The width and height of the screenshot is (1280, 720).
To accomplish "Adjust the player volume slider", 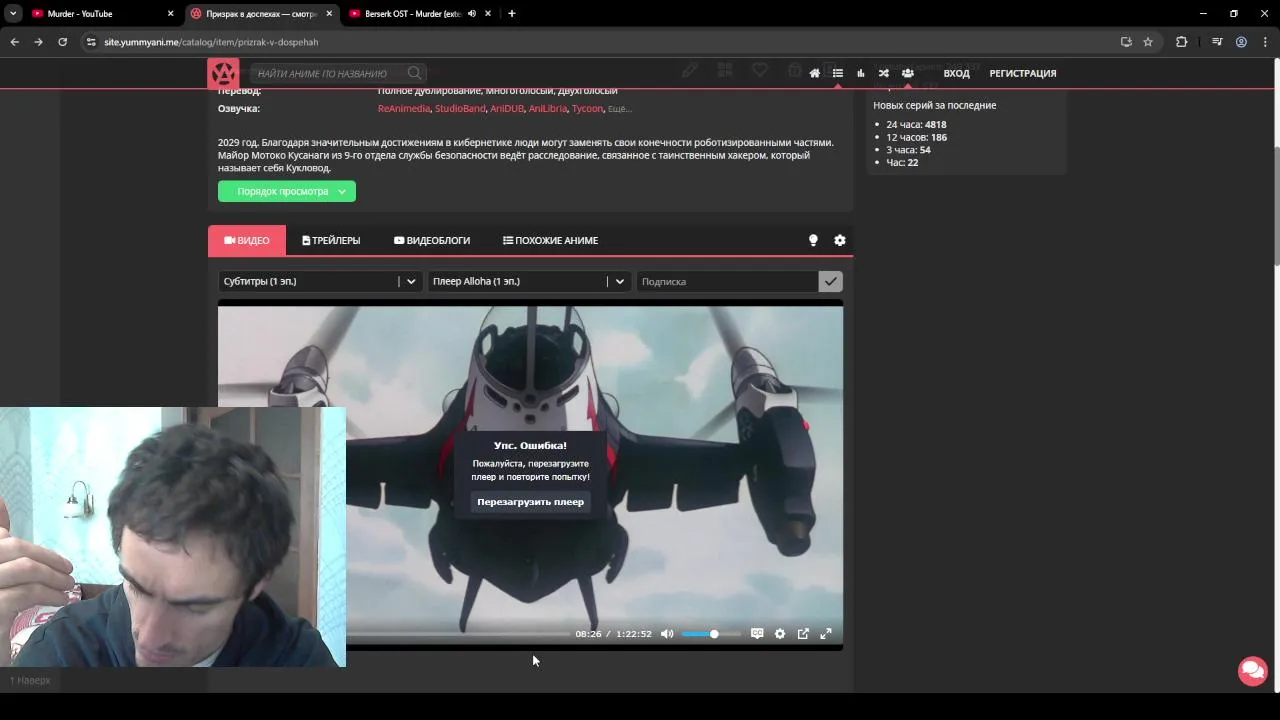I will (711, 634).
